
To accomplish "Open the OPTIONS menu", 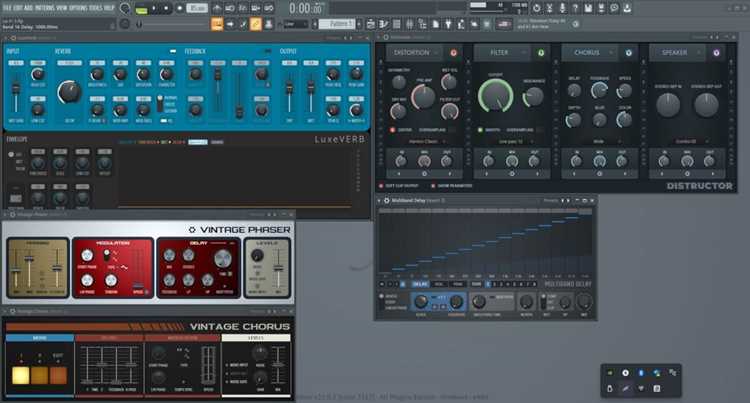I will pos(79,8).
